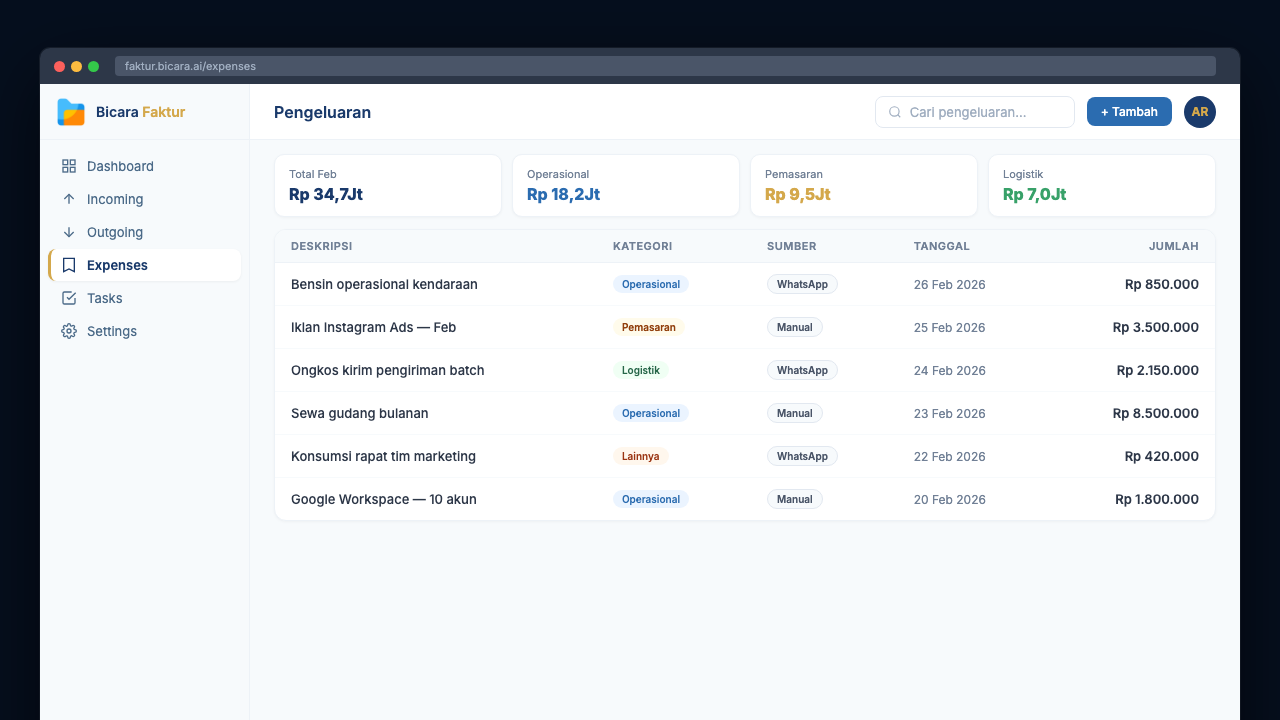The image size is (1280, 720).
Task: Open the Dashboard menu item
Action: pos(120,166)
